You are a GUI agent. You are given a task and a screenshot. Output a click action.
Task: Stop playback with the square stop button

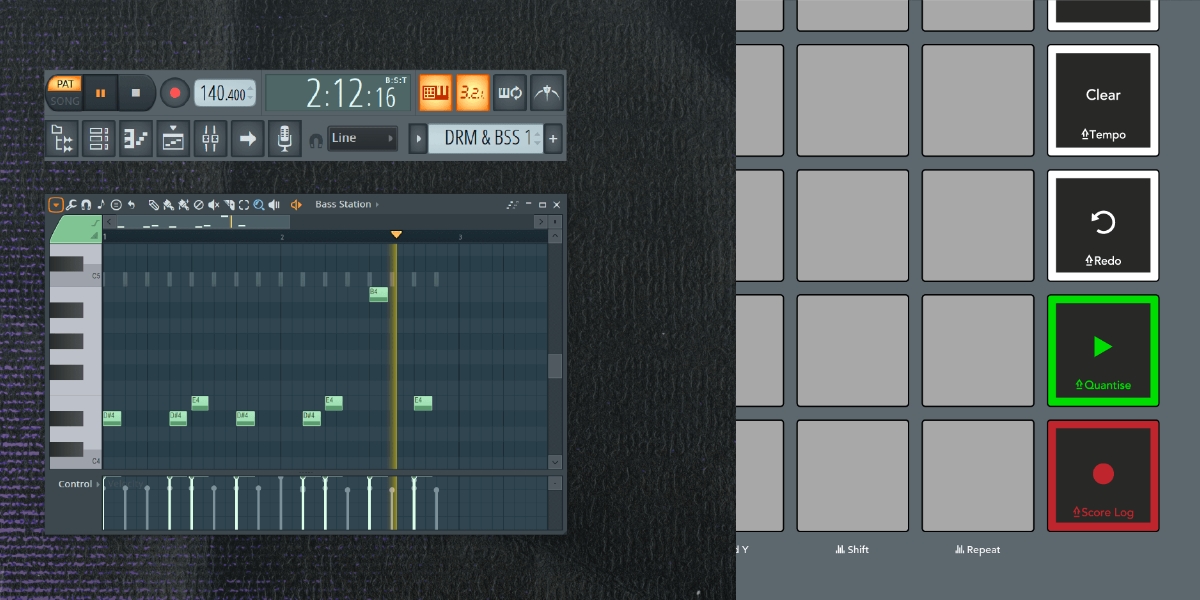tap(136, 93)
